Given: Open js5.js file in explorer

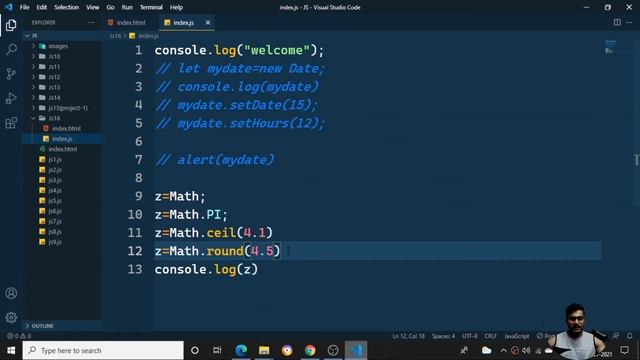Looking at the screenshot, I should click(x=55, y=200).
